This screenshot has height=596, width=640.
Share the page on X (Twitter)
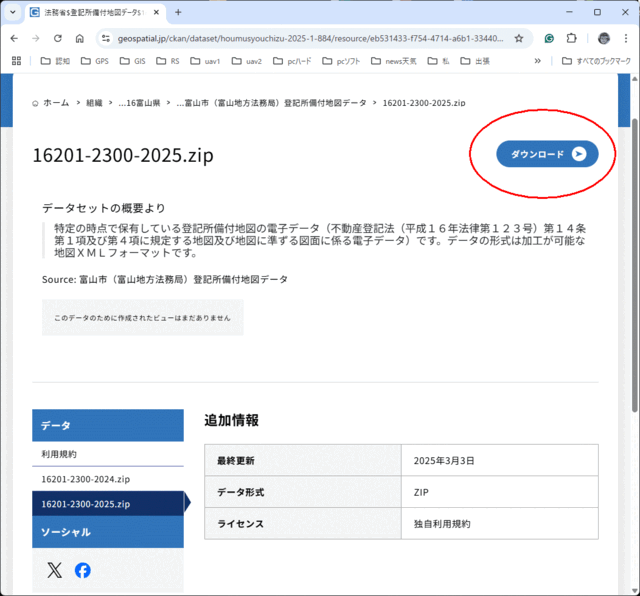coord(54,570)
